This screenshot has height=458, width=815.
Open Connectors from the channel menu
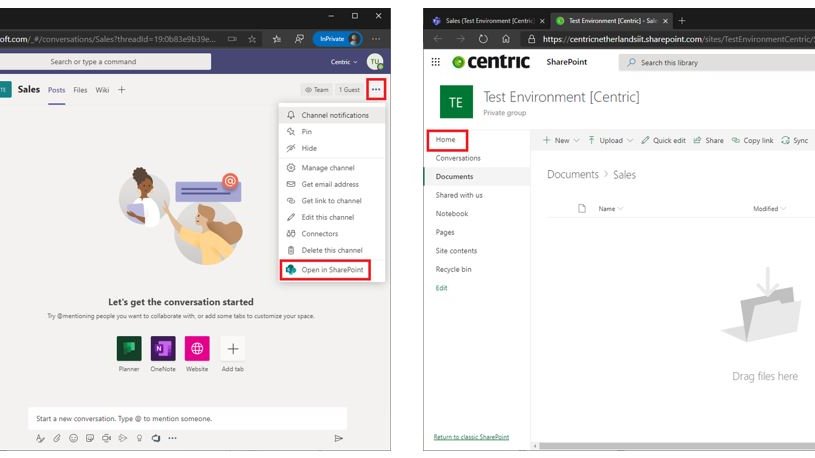click(332, 234)
